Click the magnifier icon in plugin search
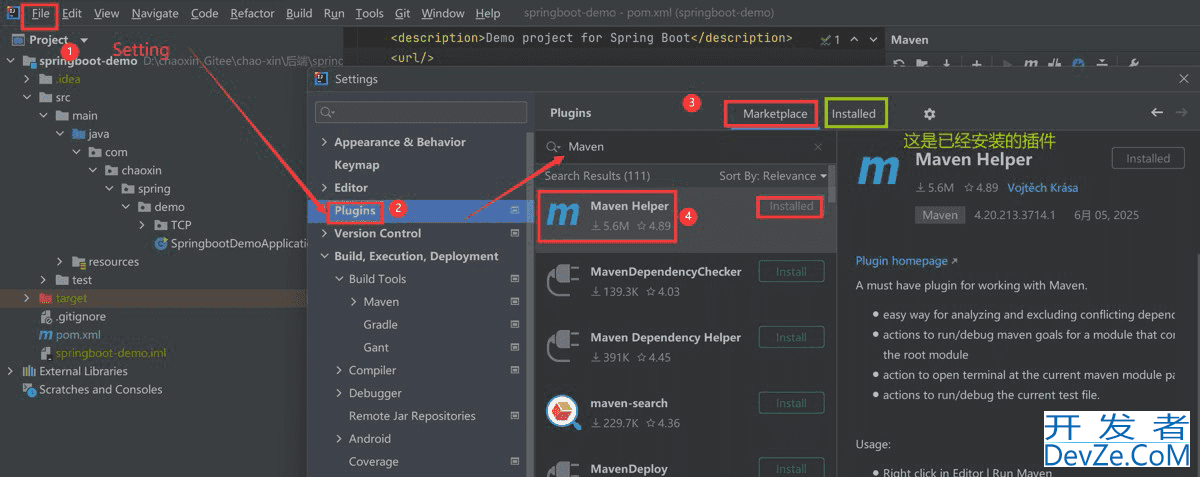The height and width of the screenshot is (477, 1200). 554,147
